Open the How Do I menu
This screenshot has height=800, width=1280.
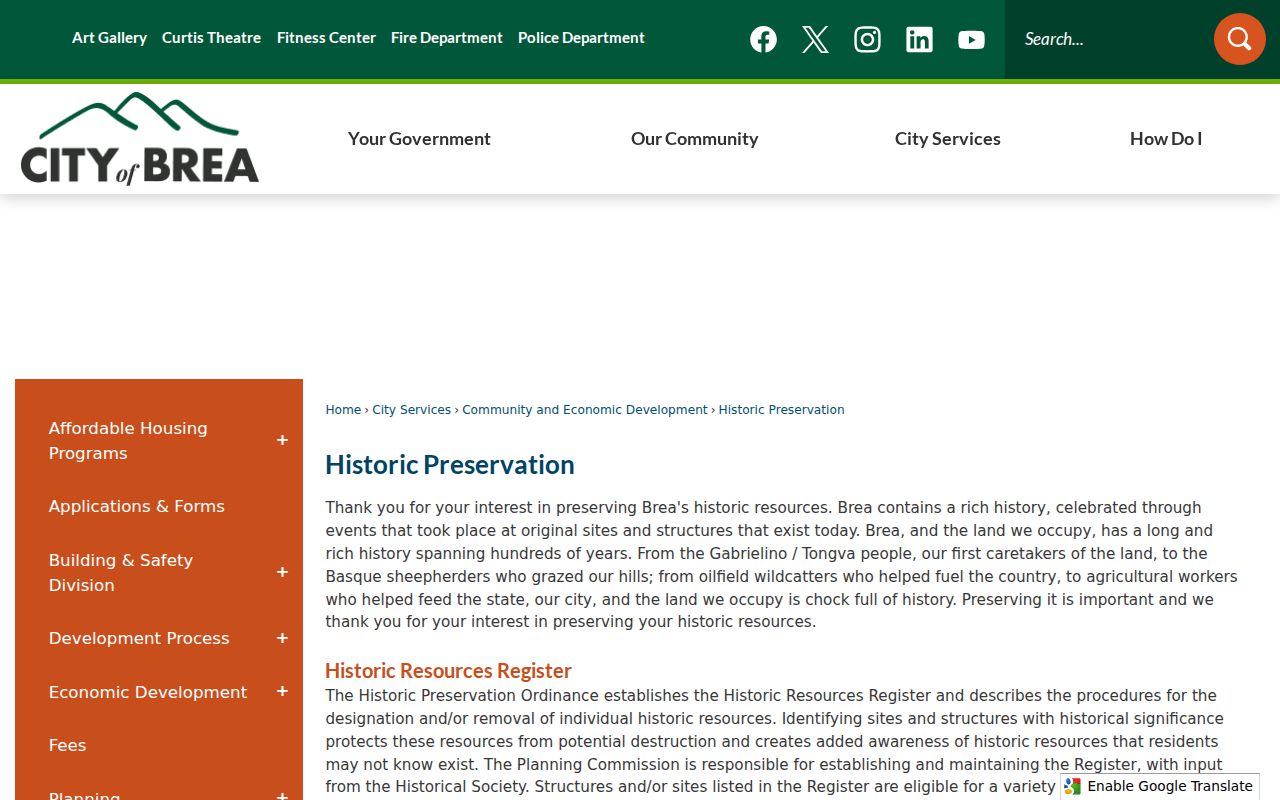pyautogui.click(x=1166, y=139)
